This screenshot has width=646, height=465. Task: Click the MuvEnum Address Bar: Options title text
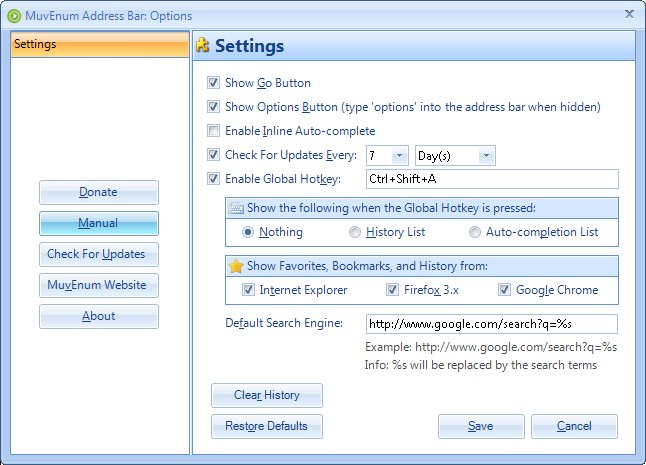click(109, 16)
